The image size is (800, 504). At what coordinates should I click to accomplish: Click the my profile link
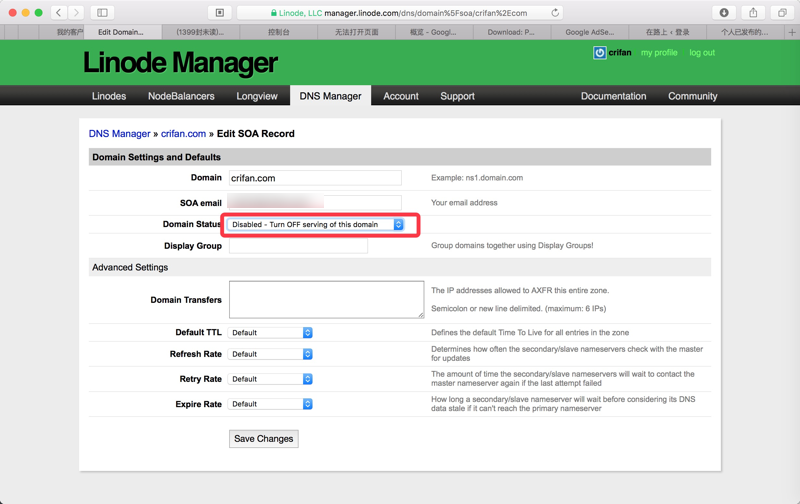659,53
